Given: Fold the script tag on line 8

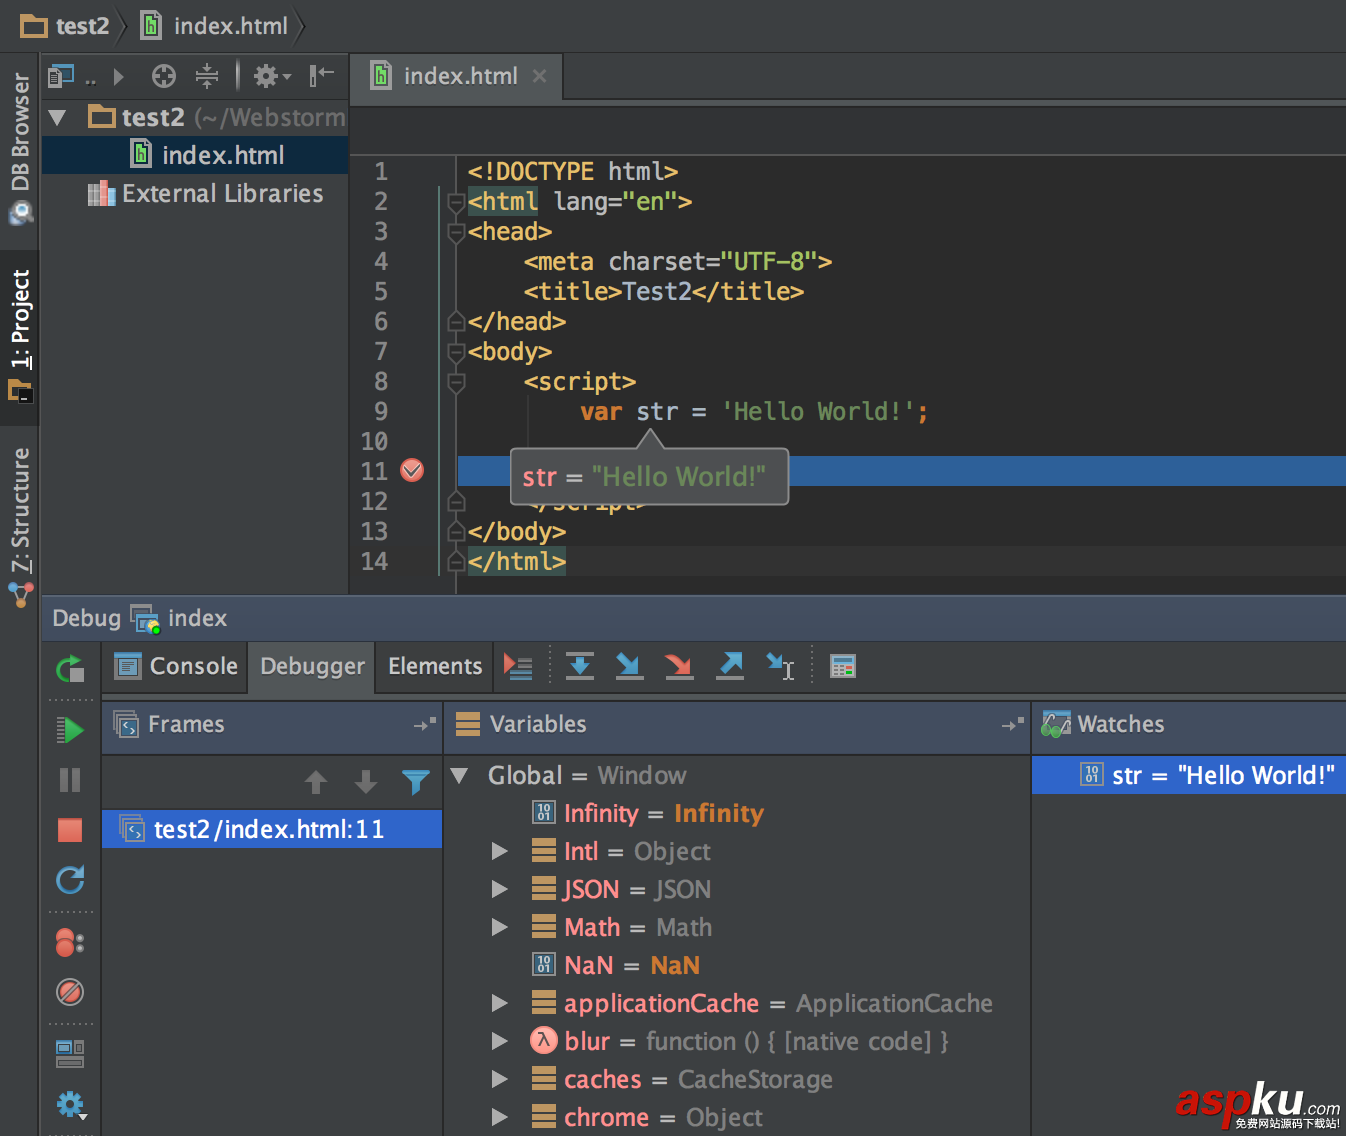Looking at the screenshot, I should [x=456, y=383].
